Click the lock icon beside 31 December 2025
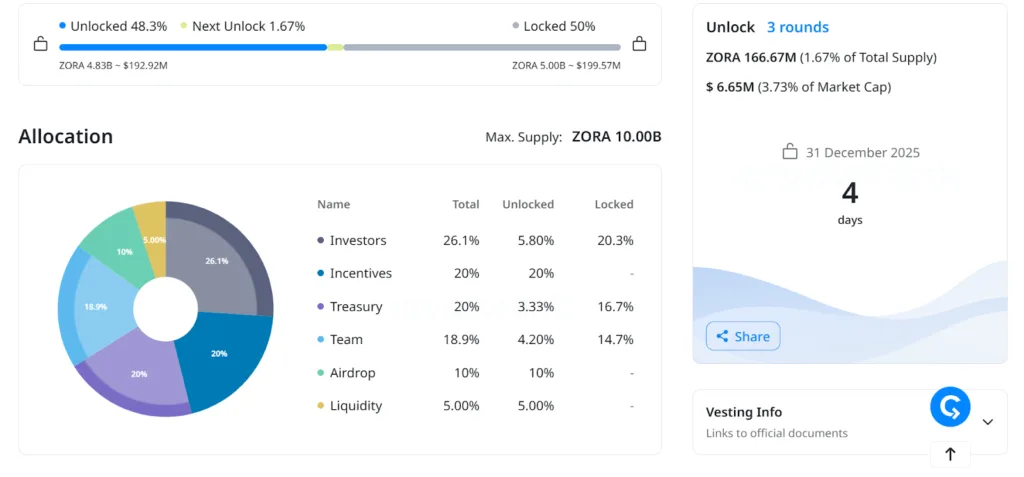 790,152
